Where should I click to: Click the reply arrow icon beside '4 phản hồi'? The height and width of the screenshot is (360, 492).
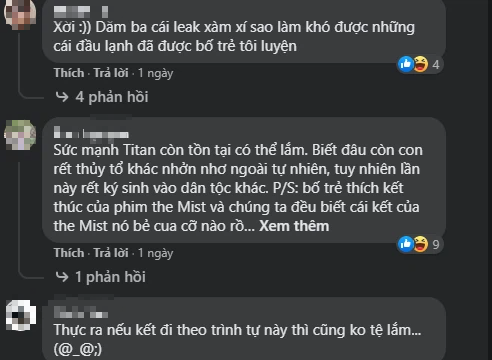[x=62, y=97]
